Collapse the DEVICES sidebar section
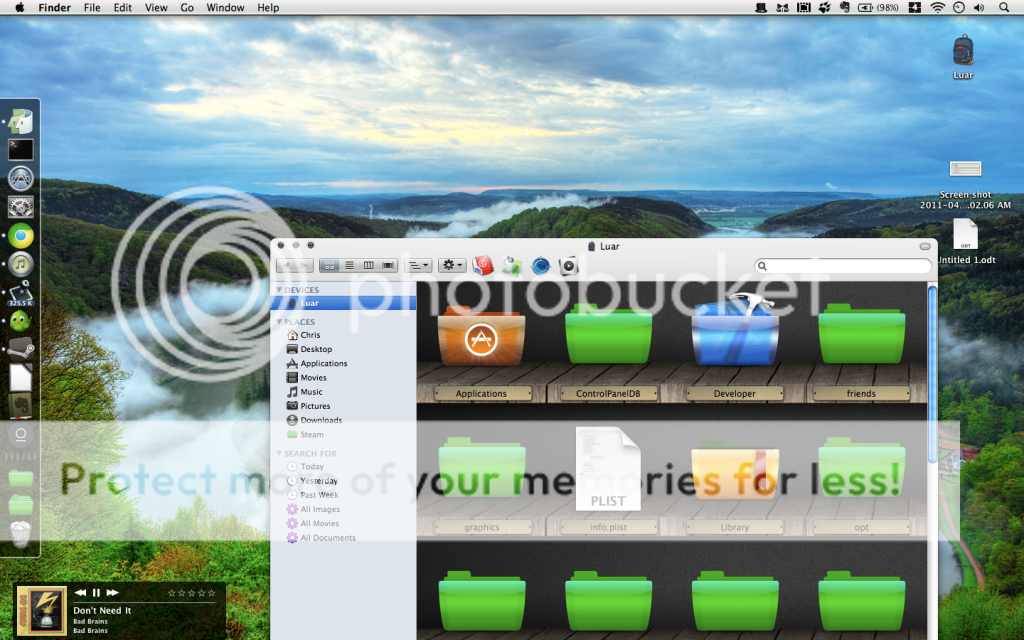 click(x=280, y=290)
